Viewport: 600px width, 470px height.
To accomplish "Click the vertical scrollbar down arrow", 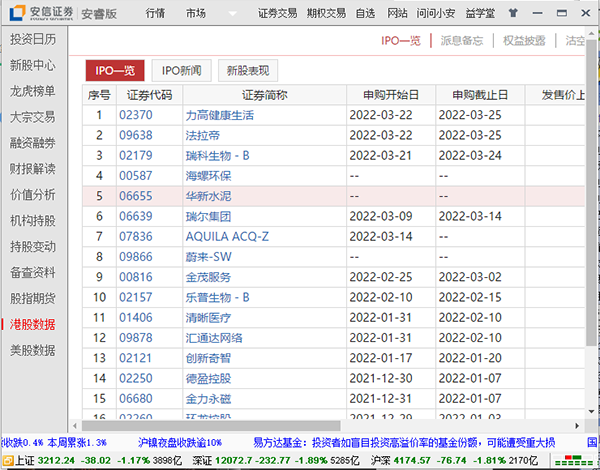I will [x=592, y=412].
